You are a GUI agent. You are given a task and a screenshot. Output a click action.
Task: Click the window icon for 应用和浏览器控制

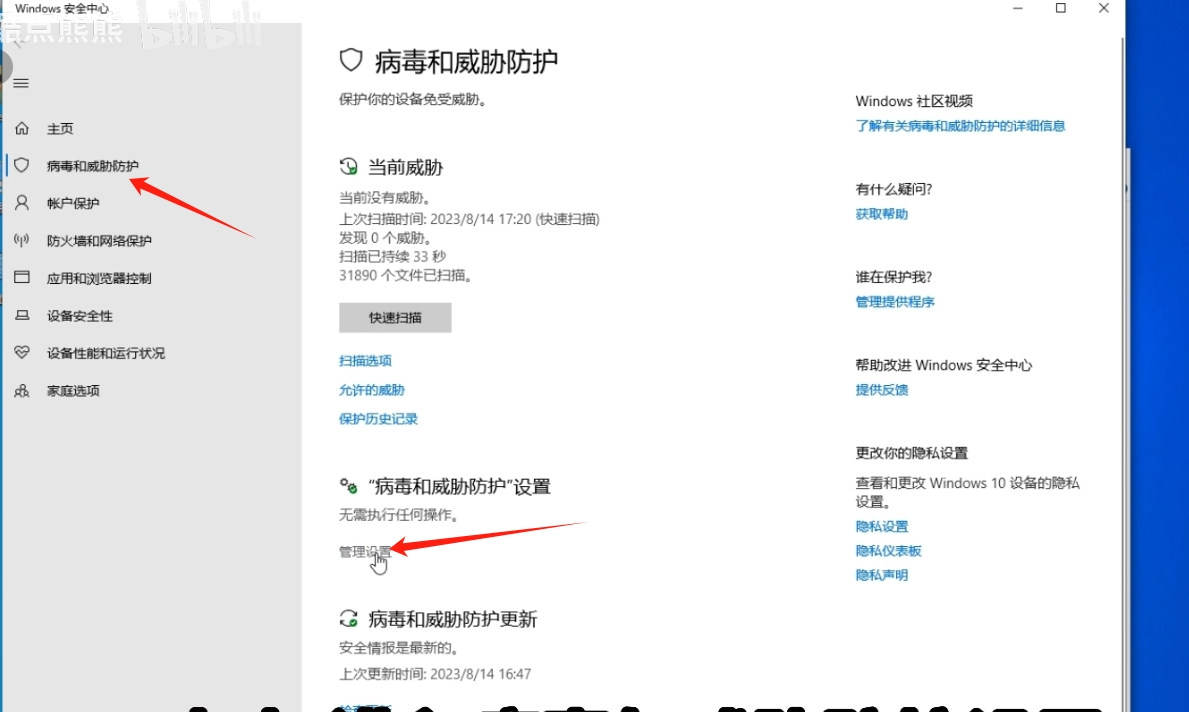pos(22,278)
